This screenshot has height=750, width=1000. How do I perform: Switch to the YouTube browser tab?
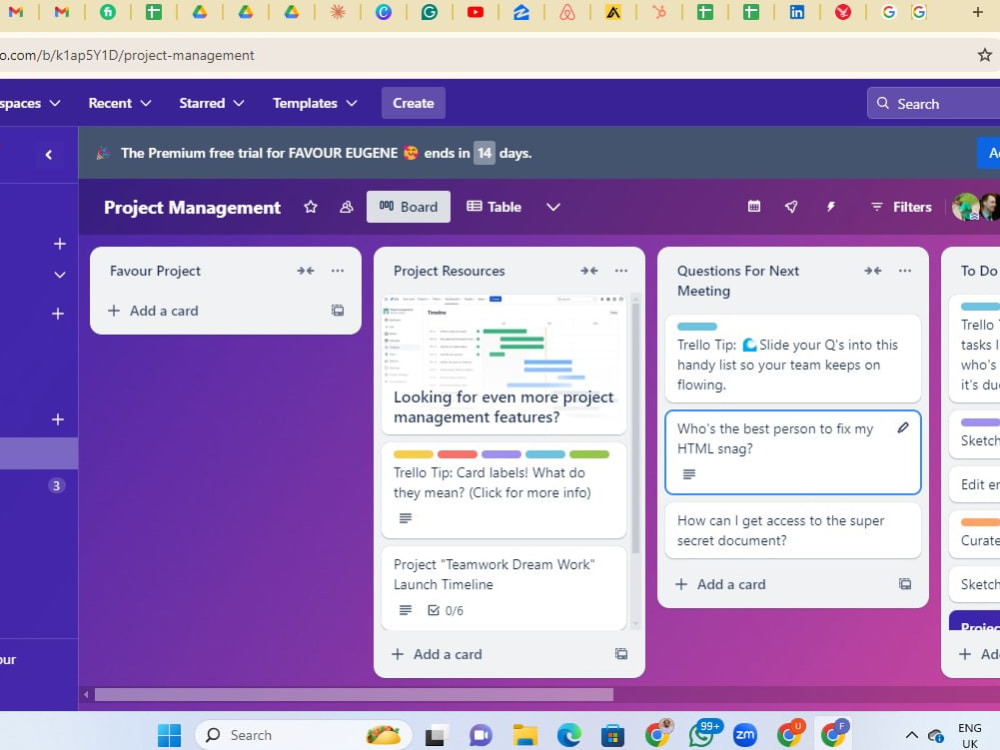pos(475,11)
